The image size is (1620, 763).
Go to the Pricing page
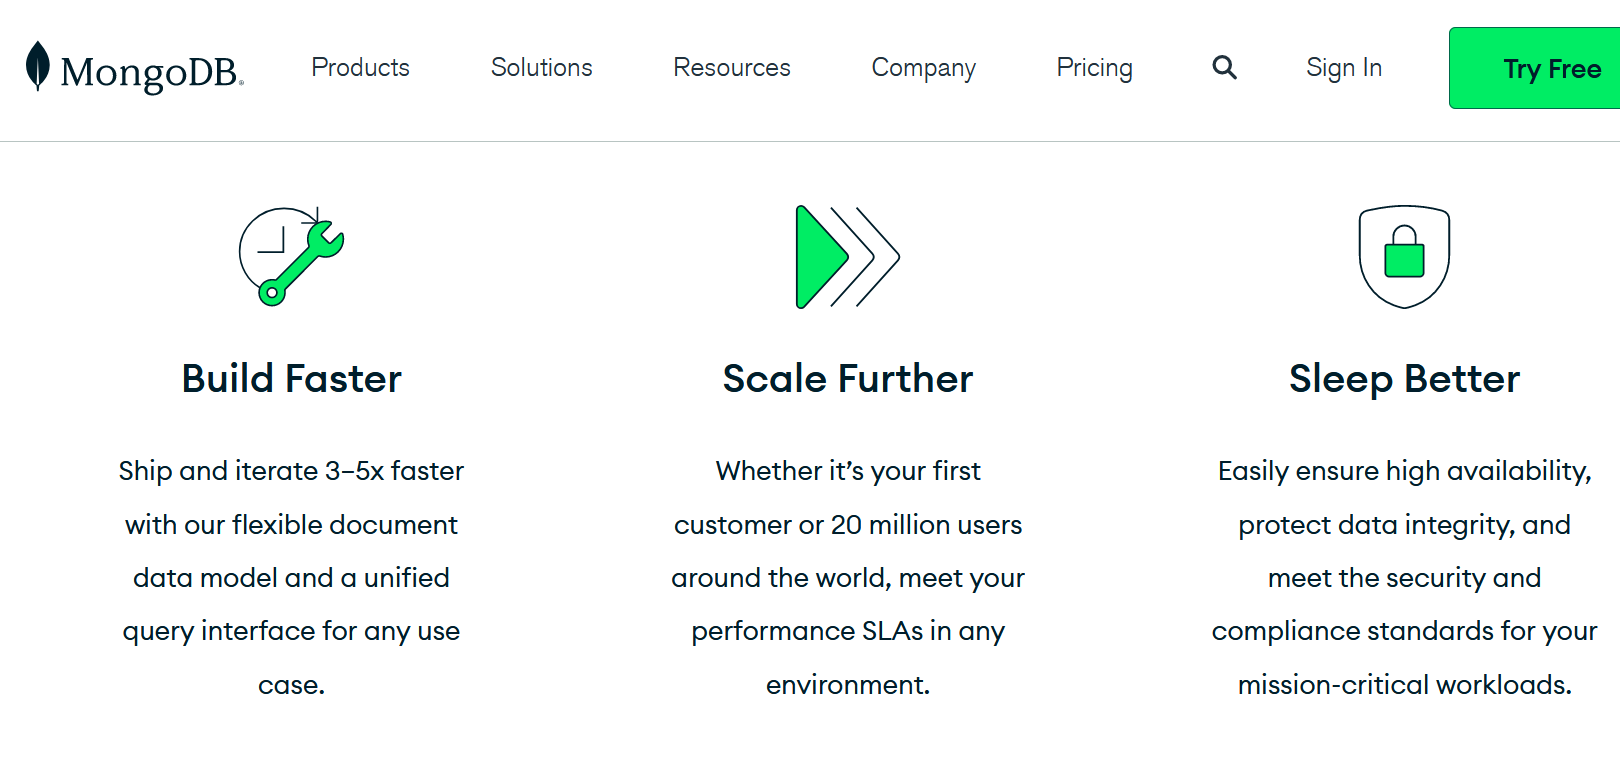tap(1094, 68)
